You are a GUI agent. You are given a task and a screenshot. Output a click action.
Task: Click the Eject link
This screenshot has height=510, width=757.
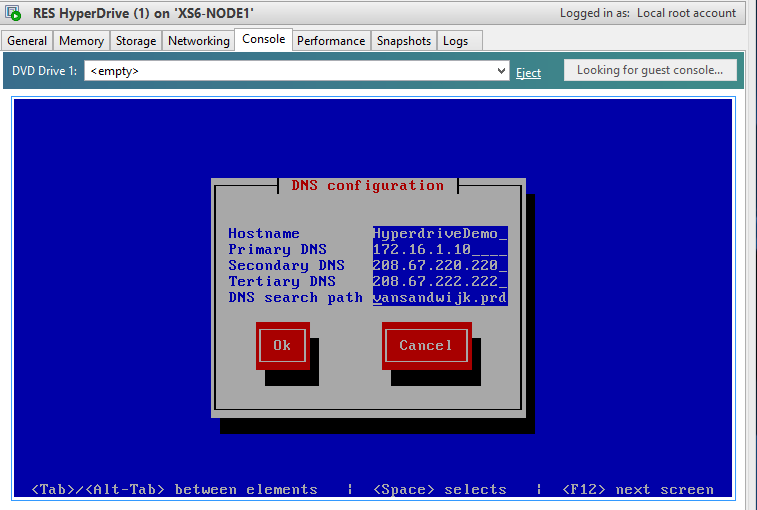click(528, 73)
